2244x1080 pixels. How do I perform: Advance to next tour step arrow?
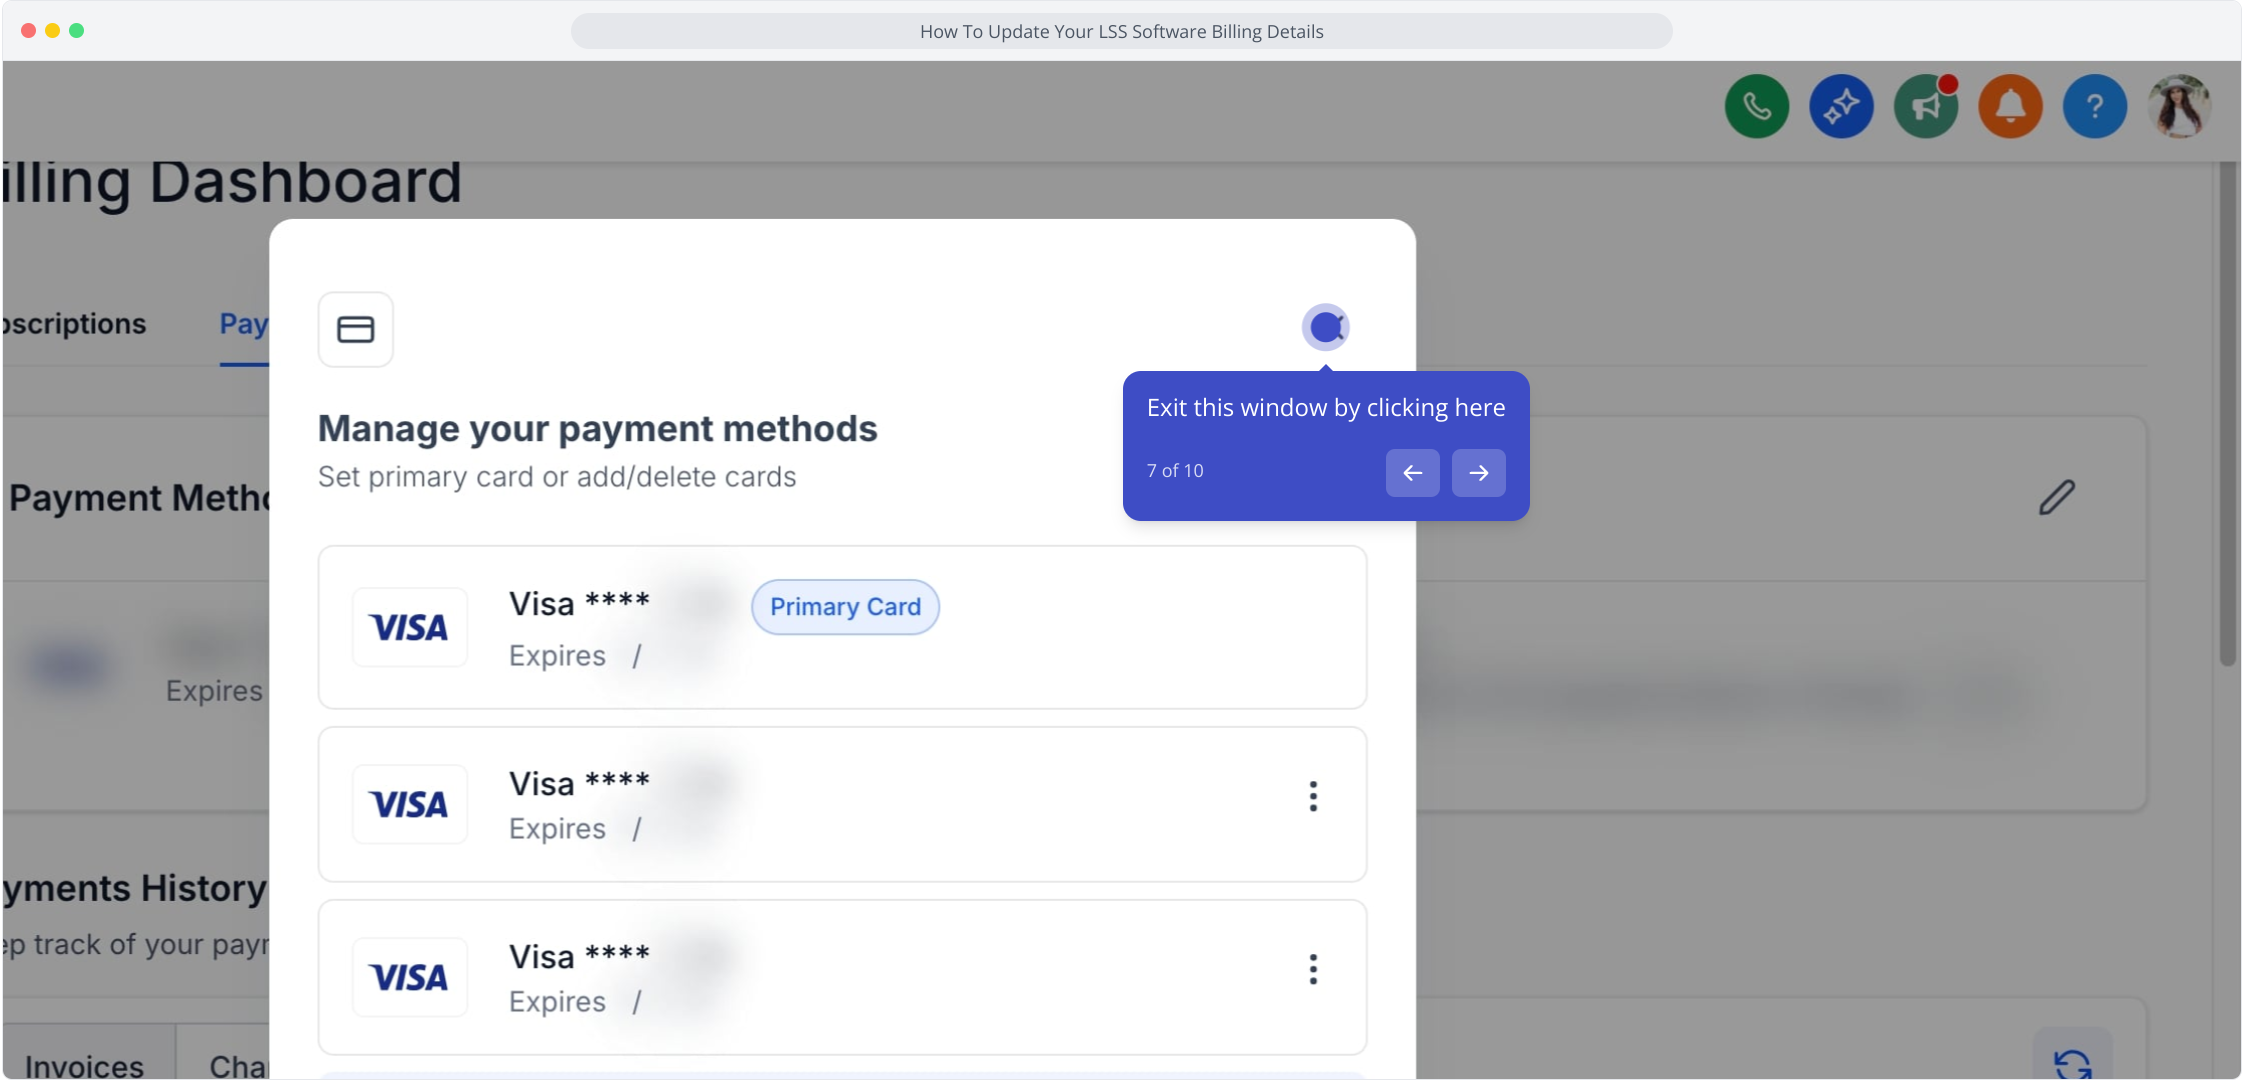[x=1478, y=472]
